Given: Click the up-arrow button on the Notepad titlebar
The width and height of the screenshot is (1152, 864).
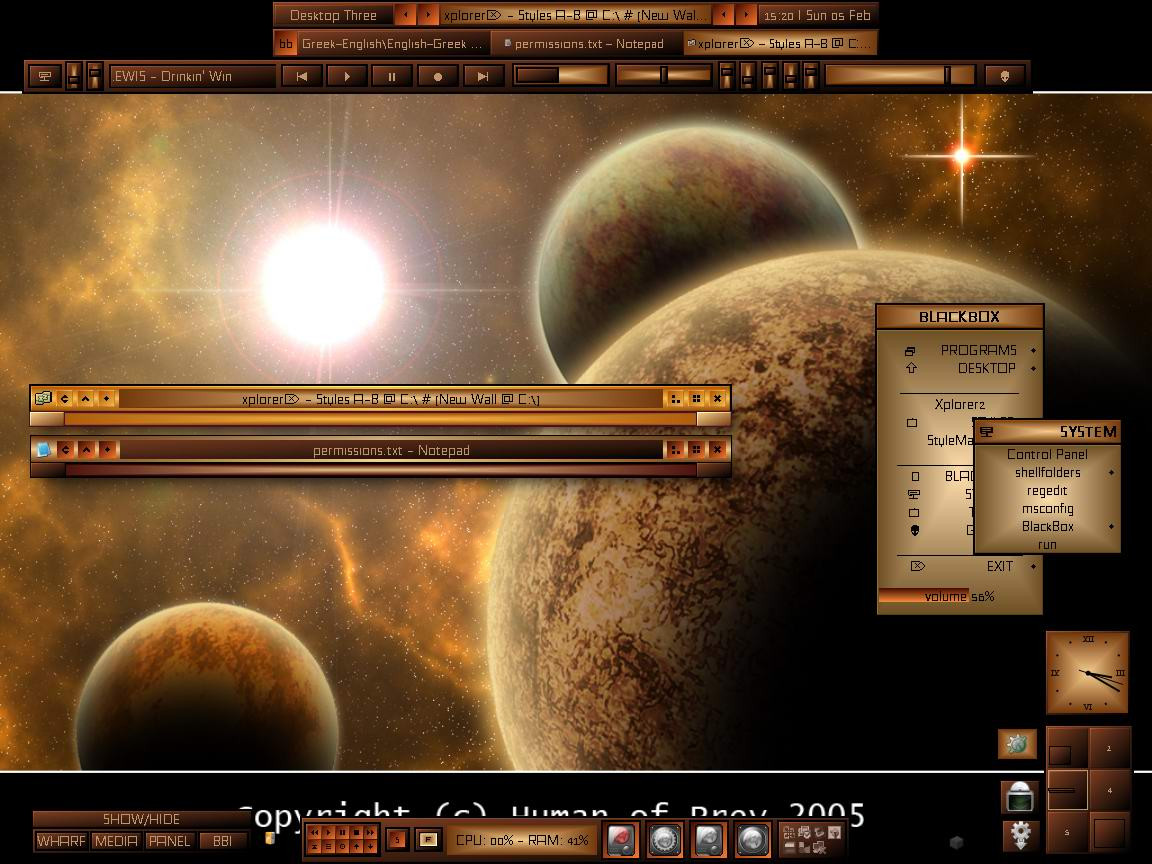Looking at the screenshot, I should [x=86, y=449].
